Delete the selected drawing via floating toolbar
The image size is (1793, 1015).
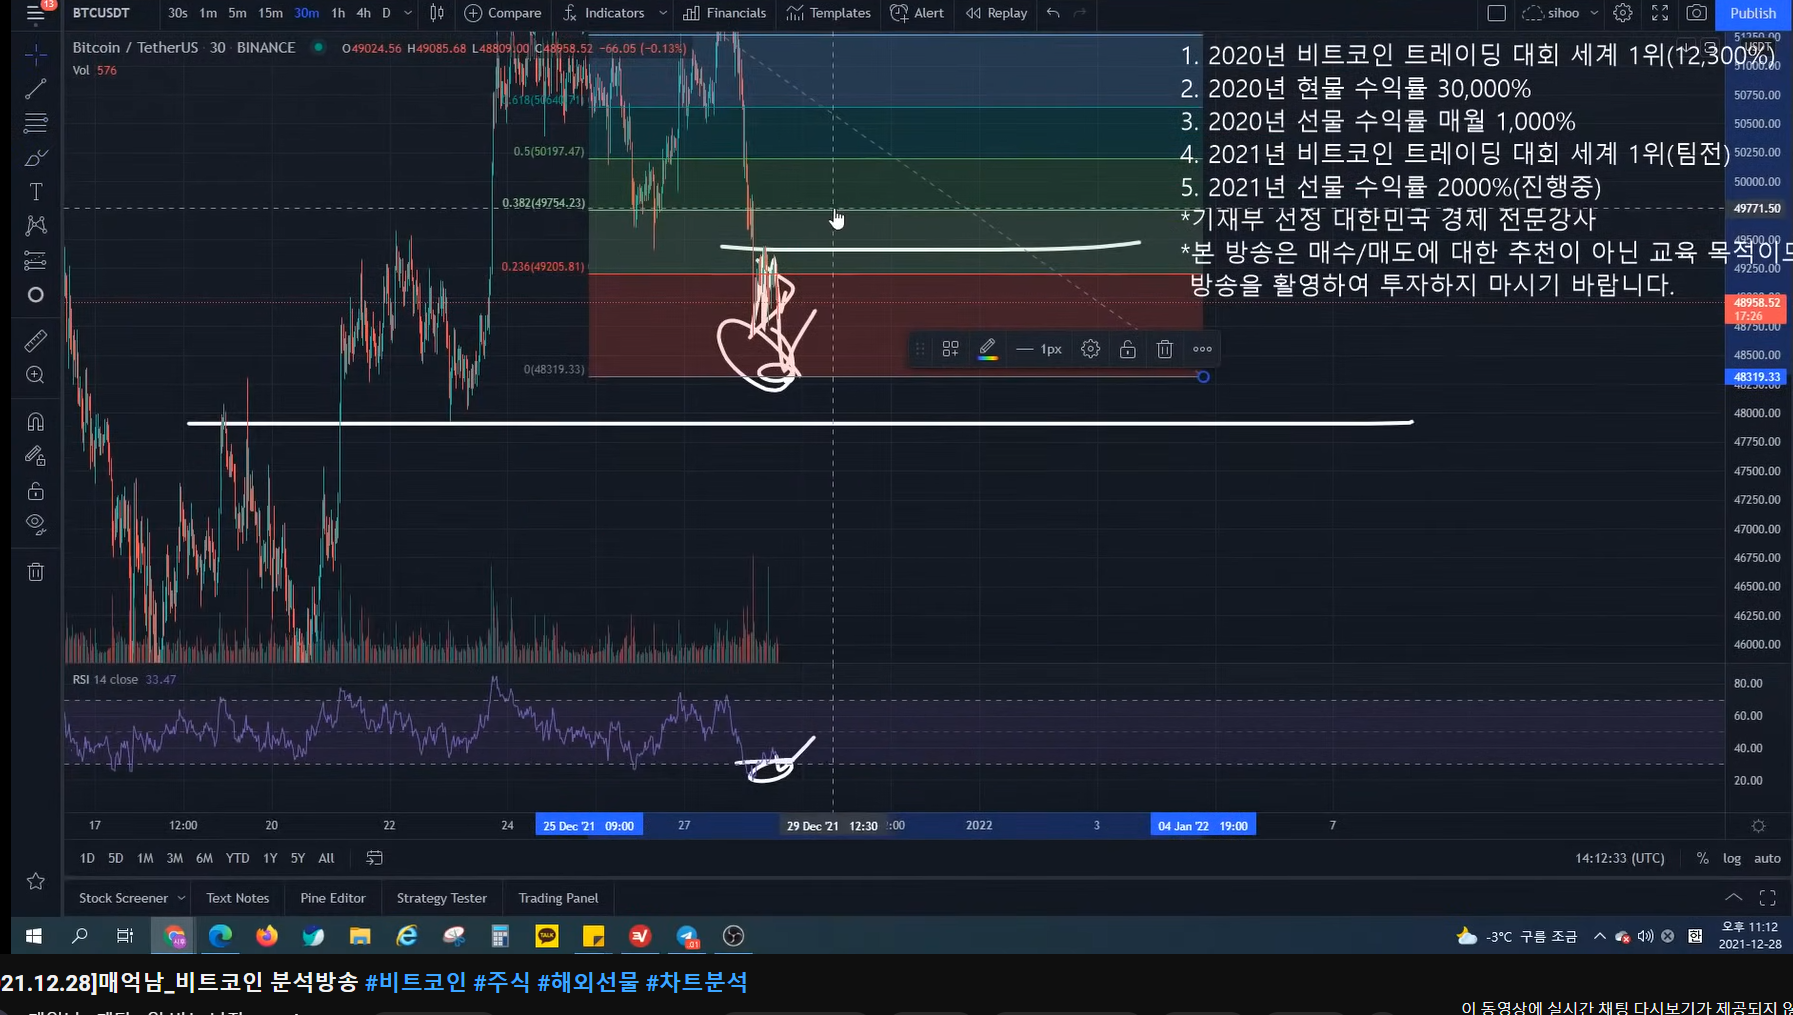coord(1164,349)
